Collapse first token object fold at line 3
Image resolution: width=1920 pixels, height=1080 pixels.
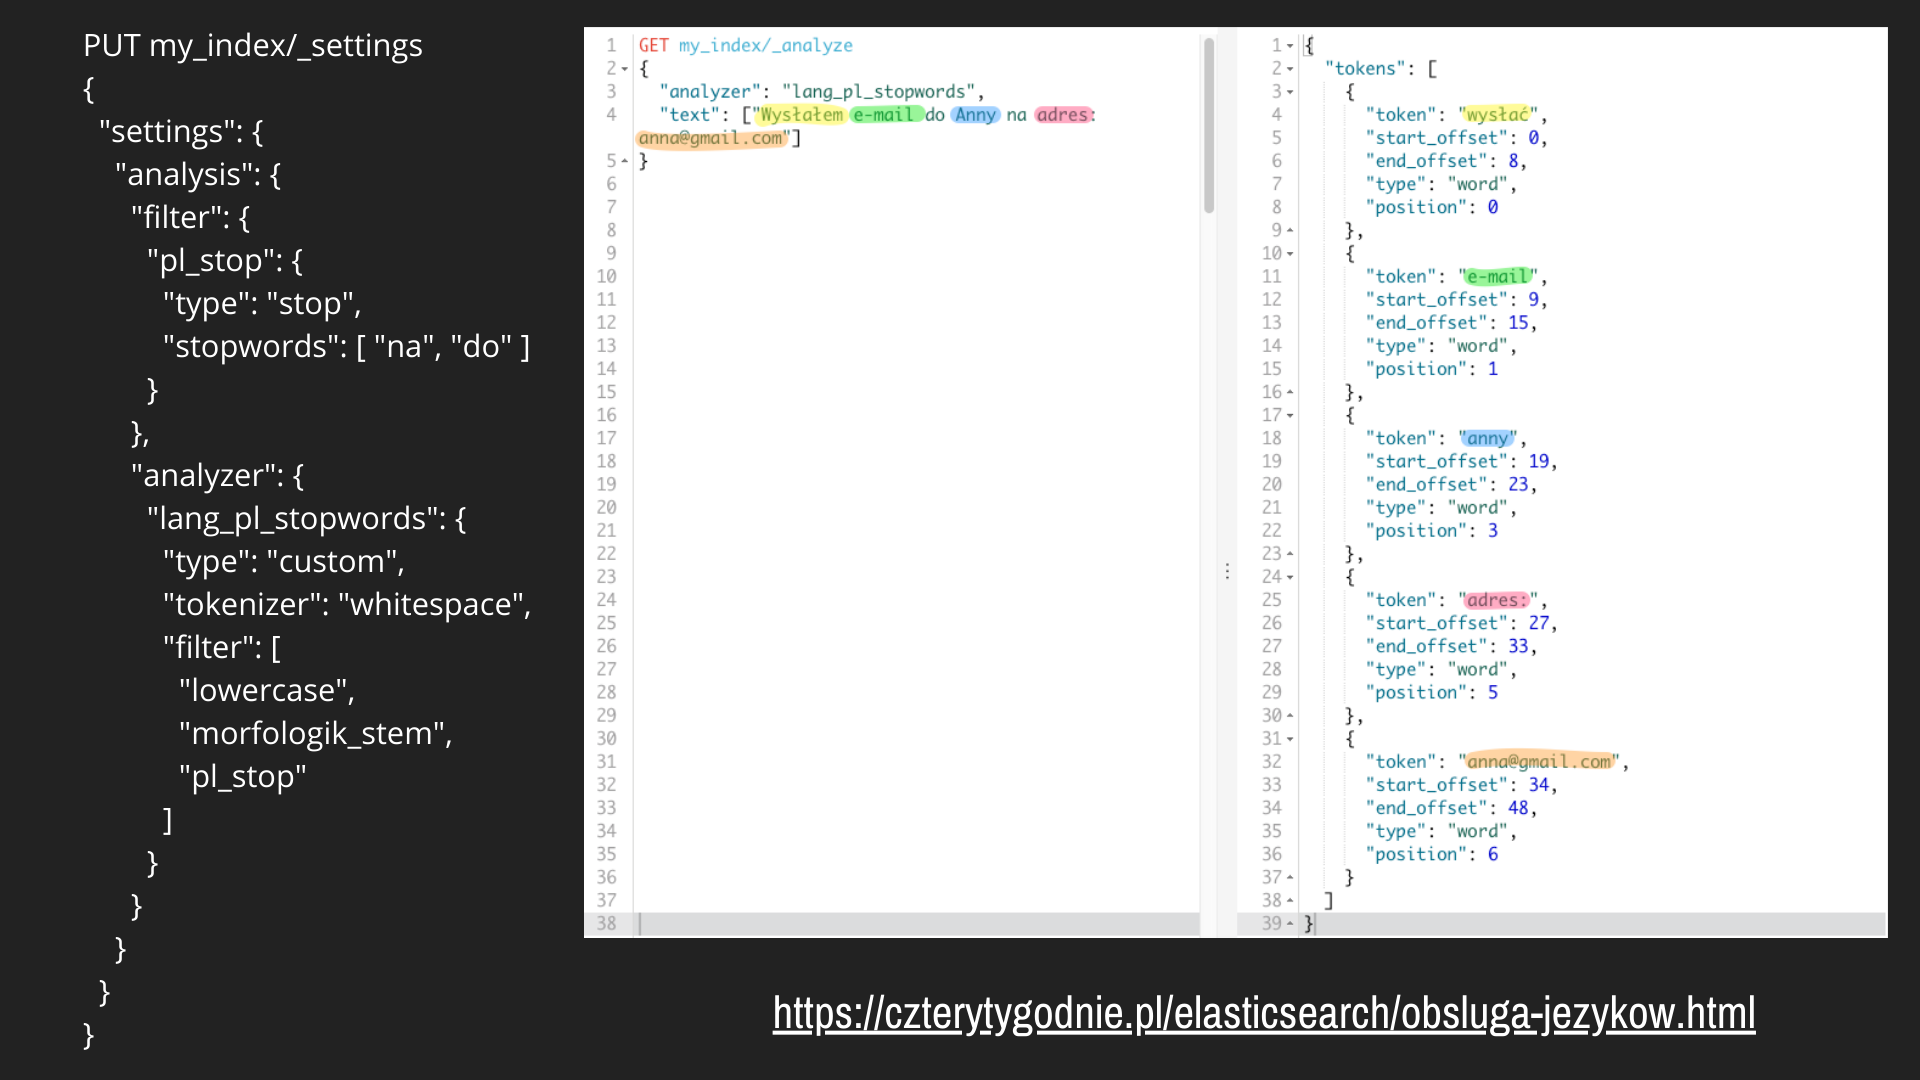pyautogui.click(x=1290, y=92)
